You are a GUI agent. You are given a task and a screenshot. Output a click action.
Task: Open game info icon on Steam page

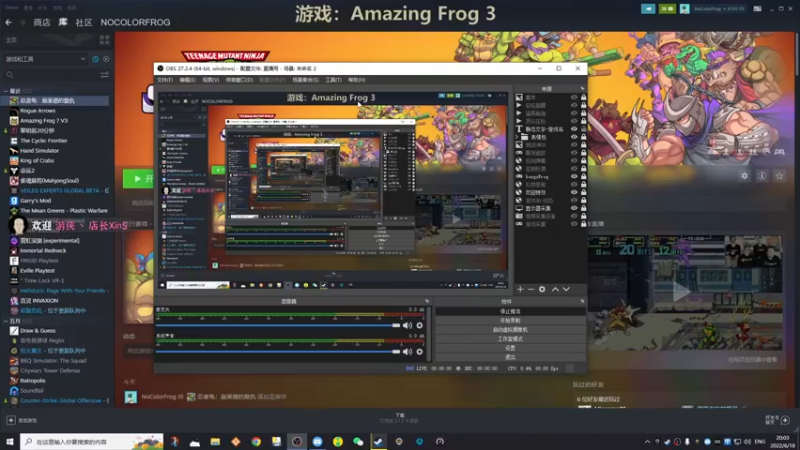[x=762, y=176]
